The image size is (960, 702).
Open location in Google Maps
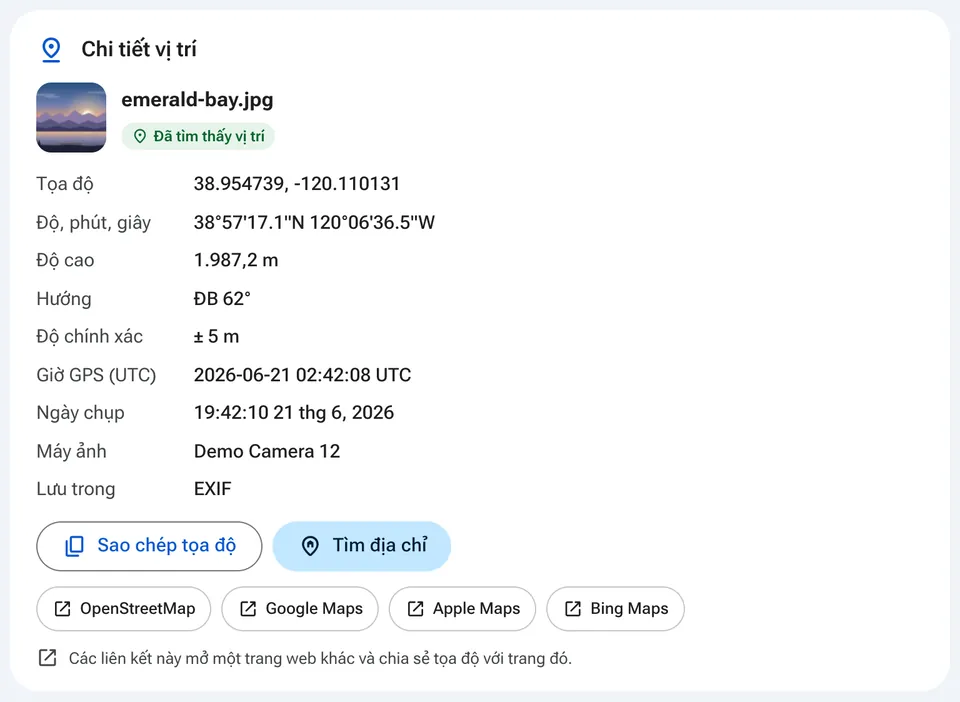(300, 609)
